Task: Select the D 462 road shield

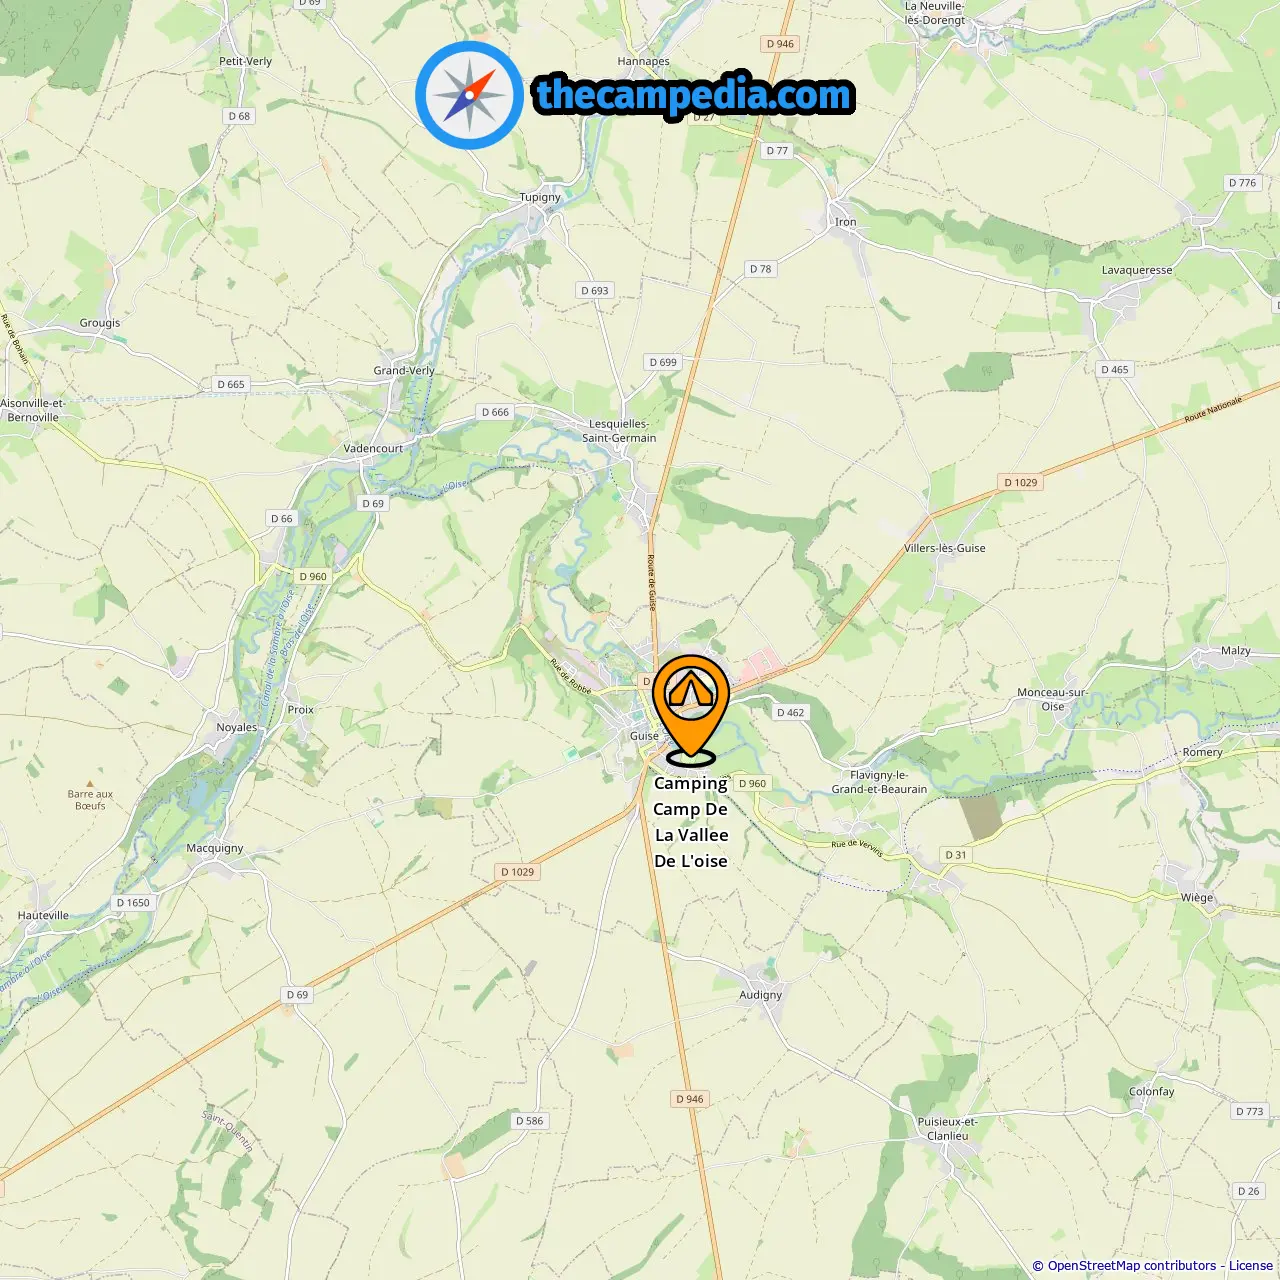Action: 790,713
